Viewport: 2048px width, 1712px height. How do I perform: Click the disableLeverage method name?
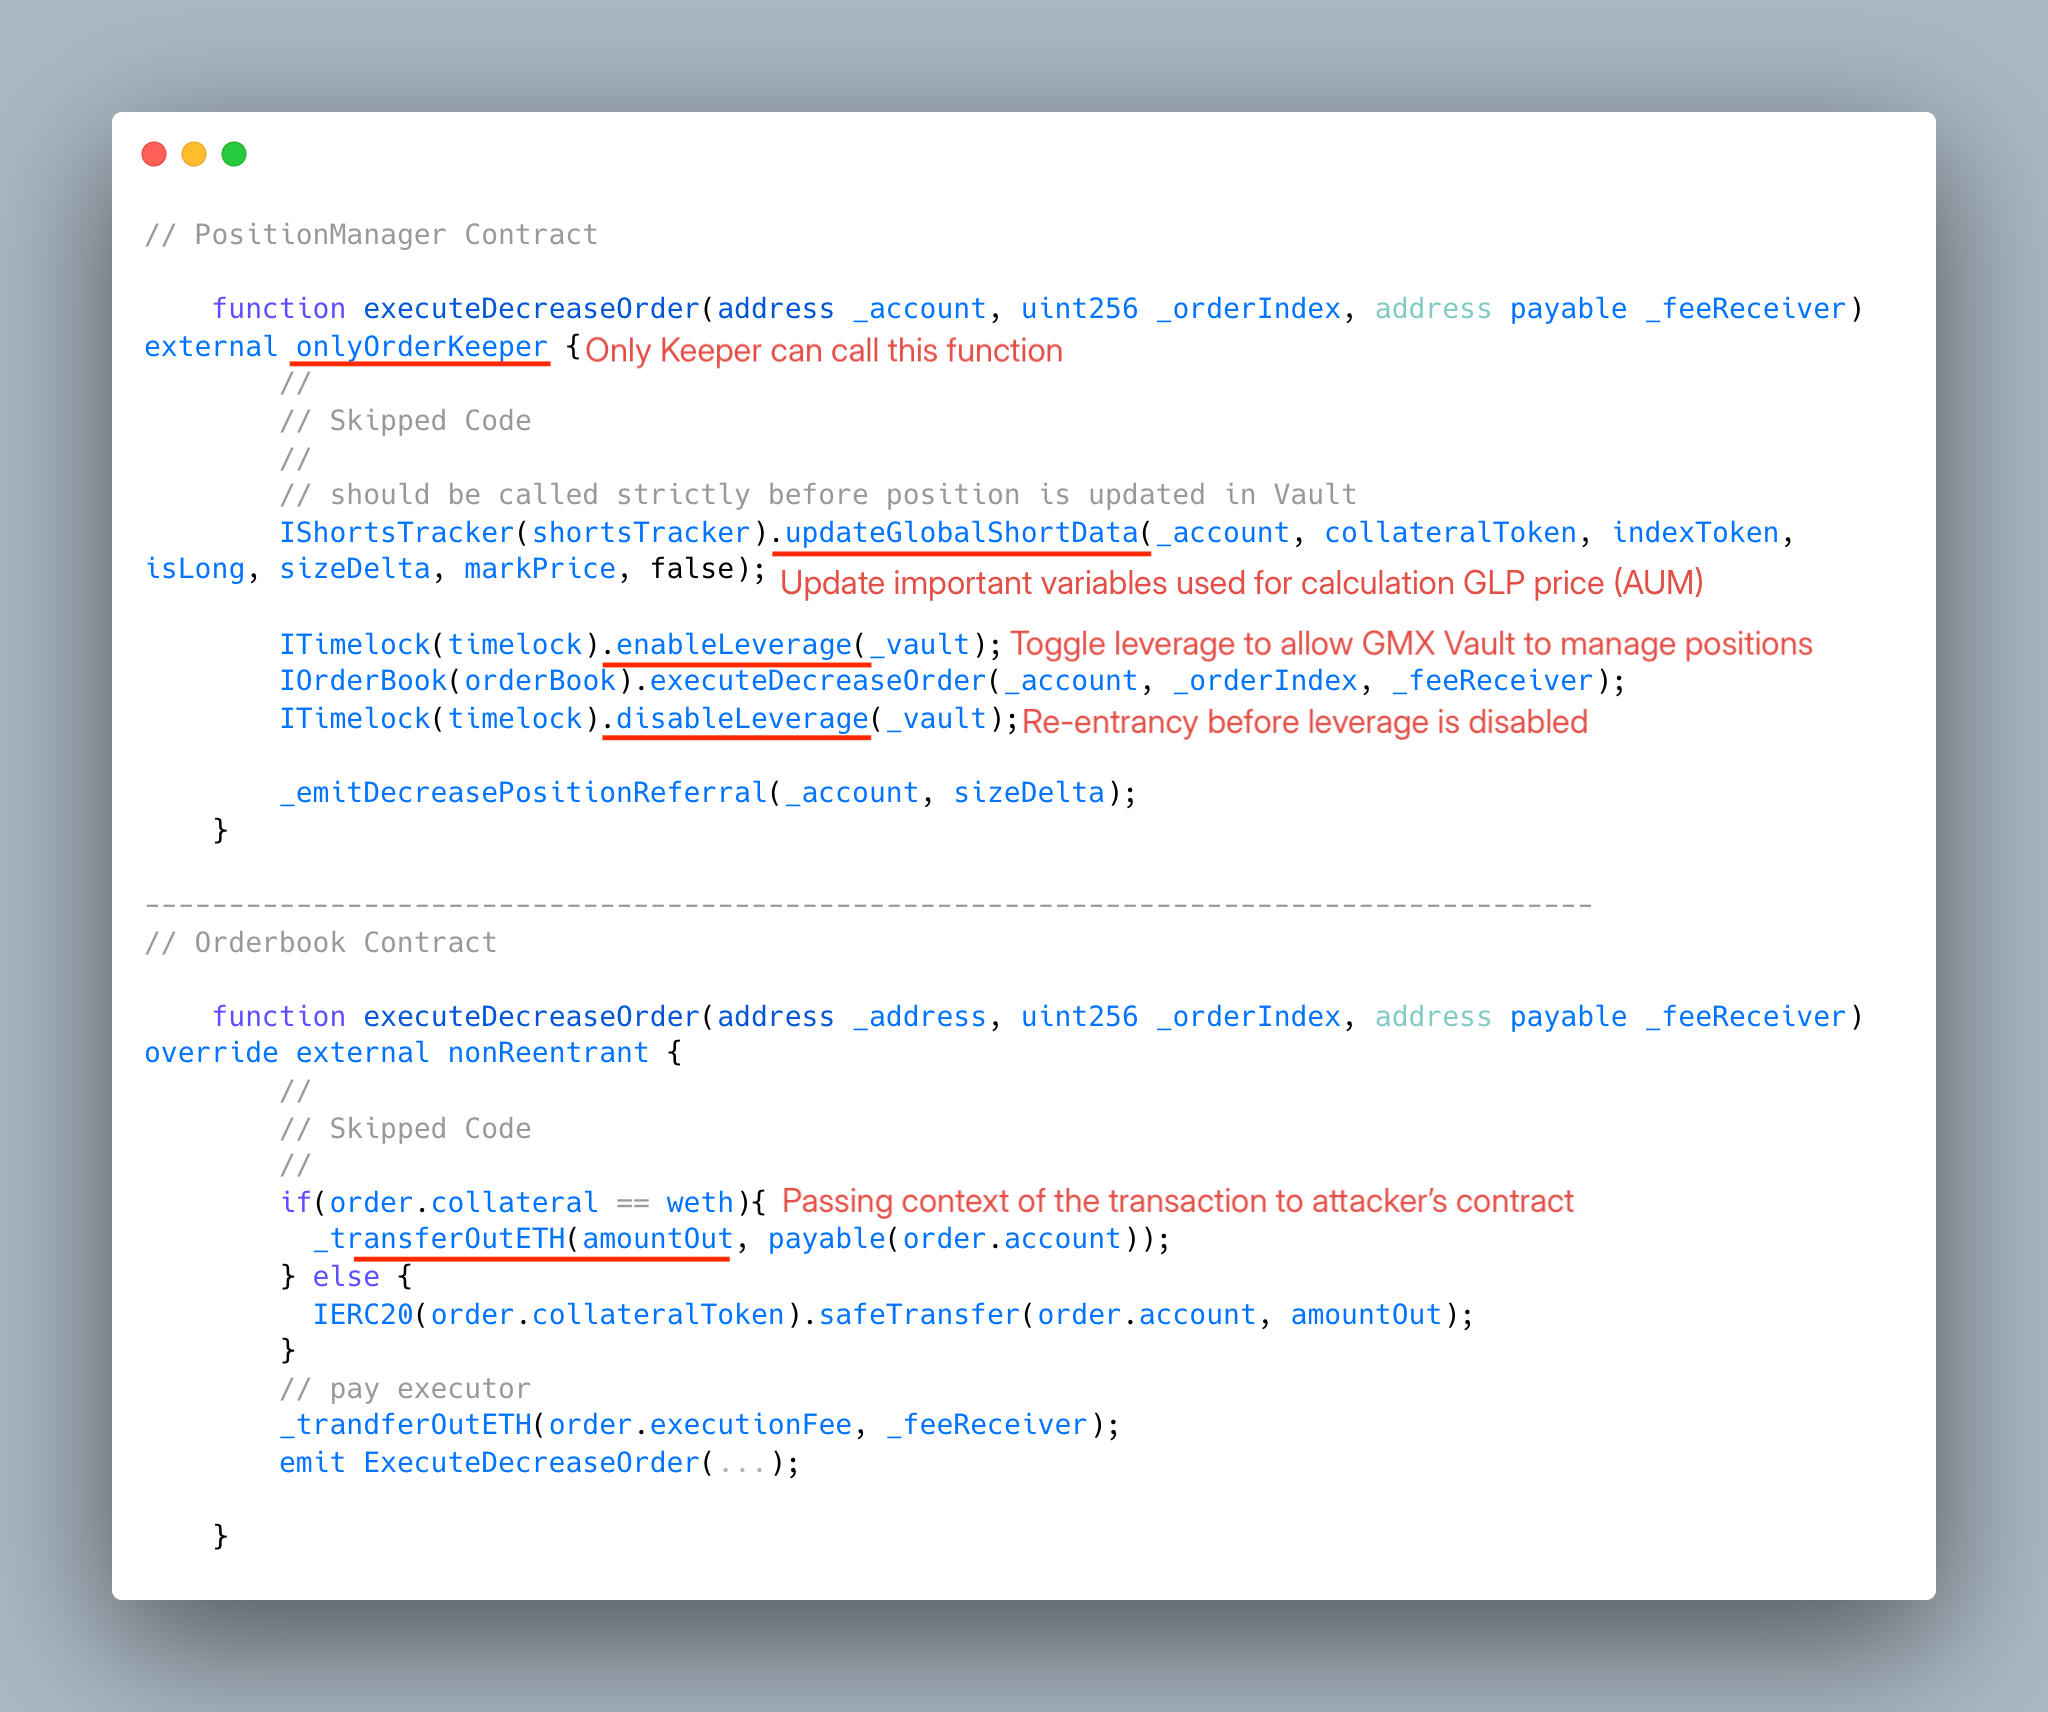click(741, 718)
